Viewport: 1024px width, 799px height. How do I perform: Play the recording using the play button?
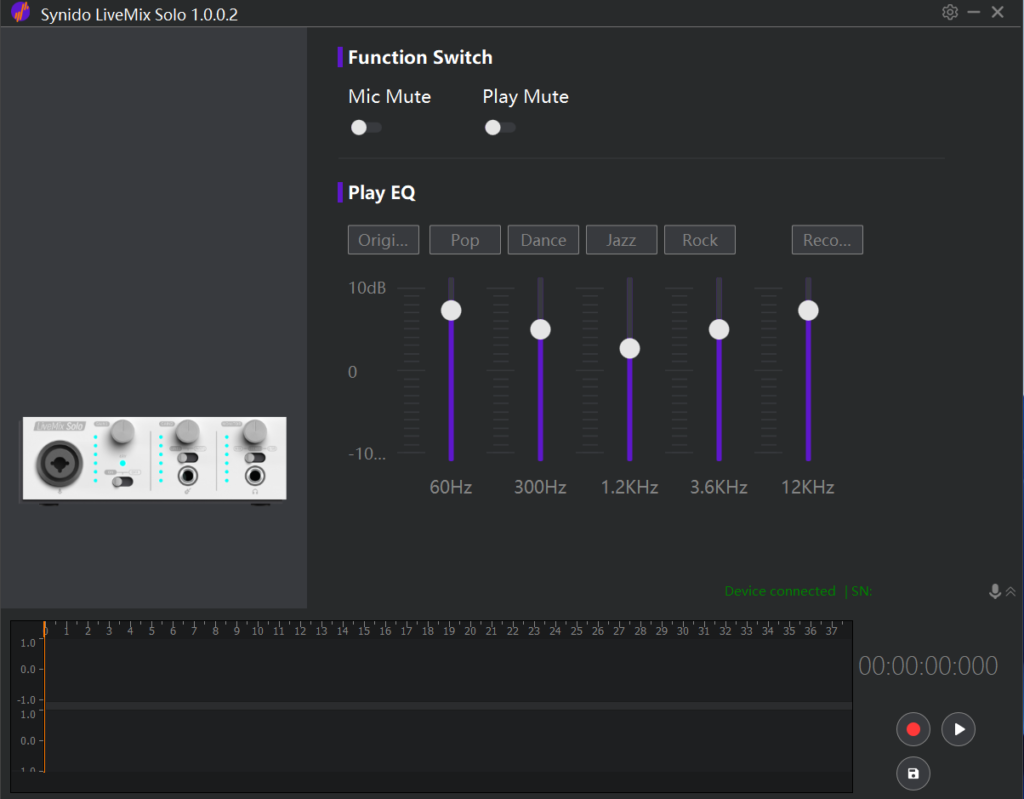pos(958,729)
